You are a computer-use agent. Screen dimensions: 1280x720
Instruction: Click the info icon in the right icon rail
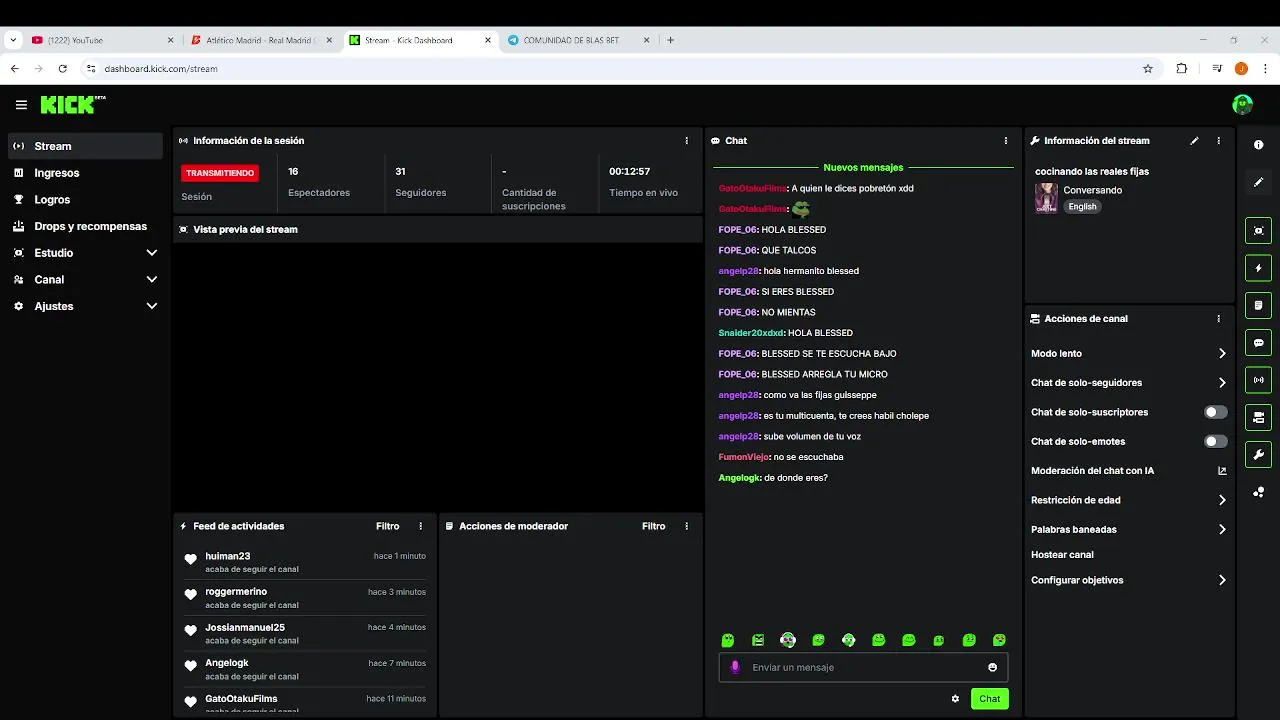tap(1258, 145)
